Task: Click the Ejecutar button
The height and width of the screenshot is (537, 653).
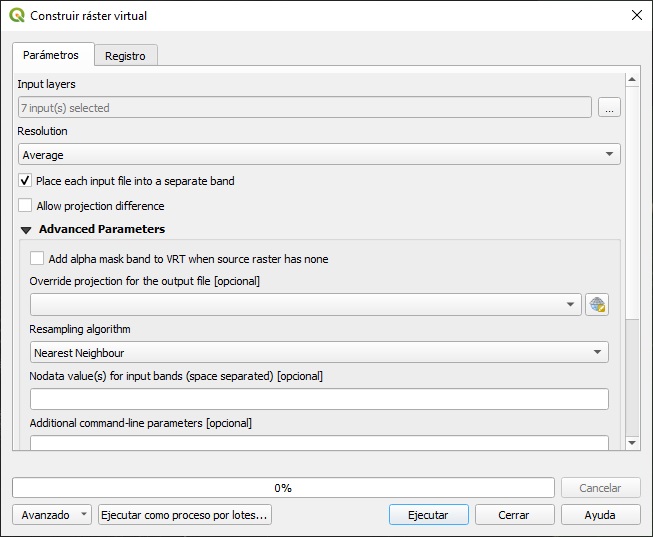Action: tap(429, 515)
